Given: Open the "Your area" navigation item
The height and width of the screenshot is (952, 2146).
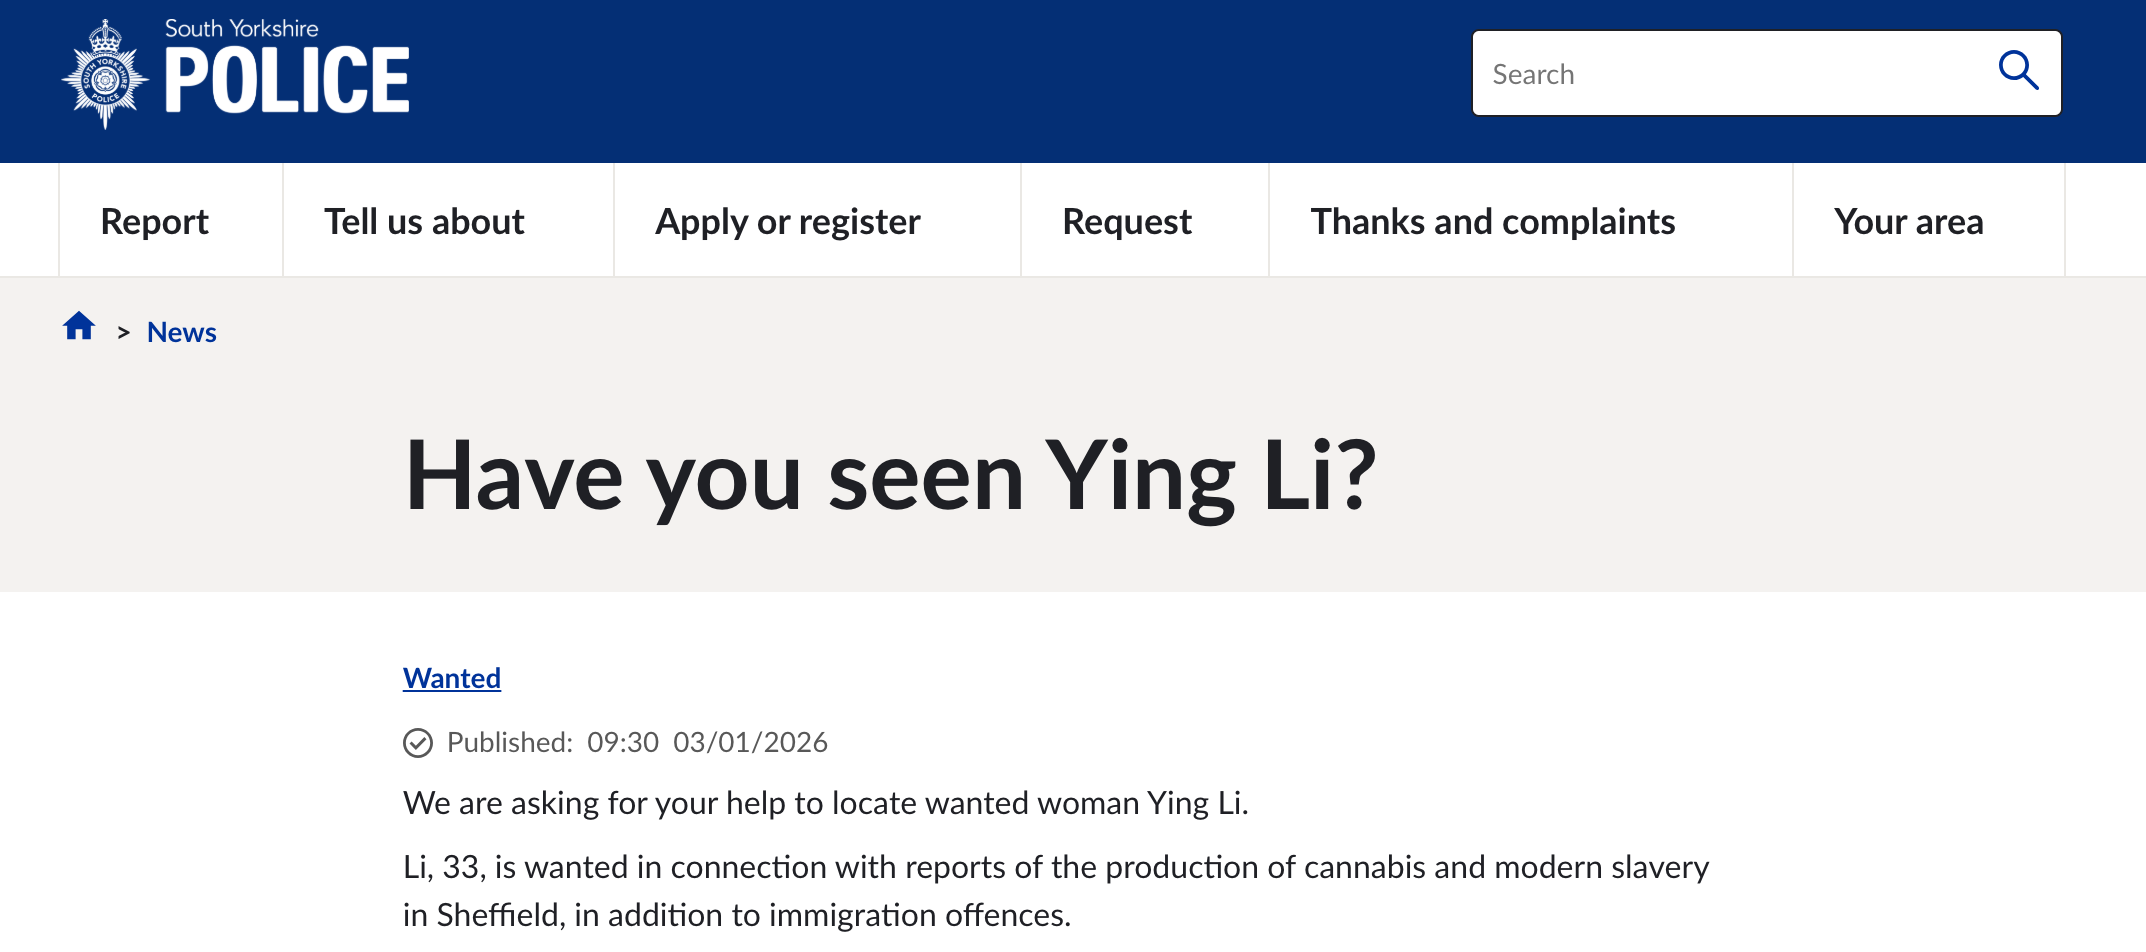Looking at the screenshot, I should tap(1908, 221).
